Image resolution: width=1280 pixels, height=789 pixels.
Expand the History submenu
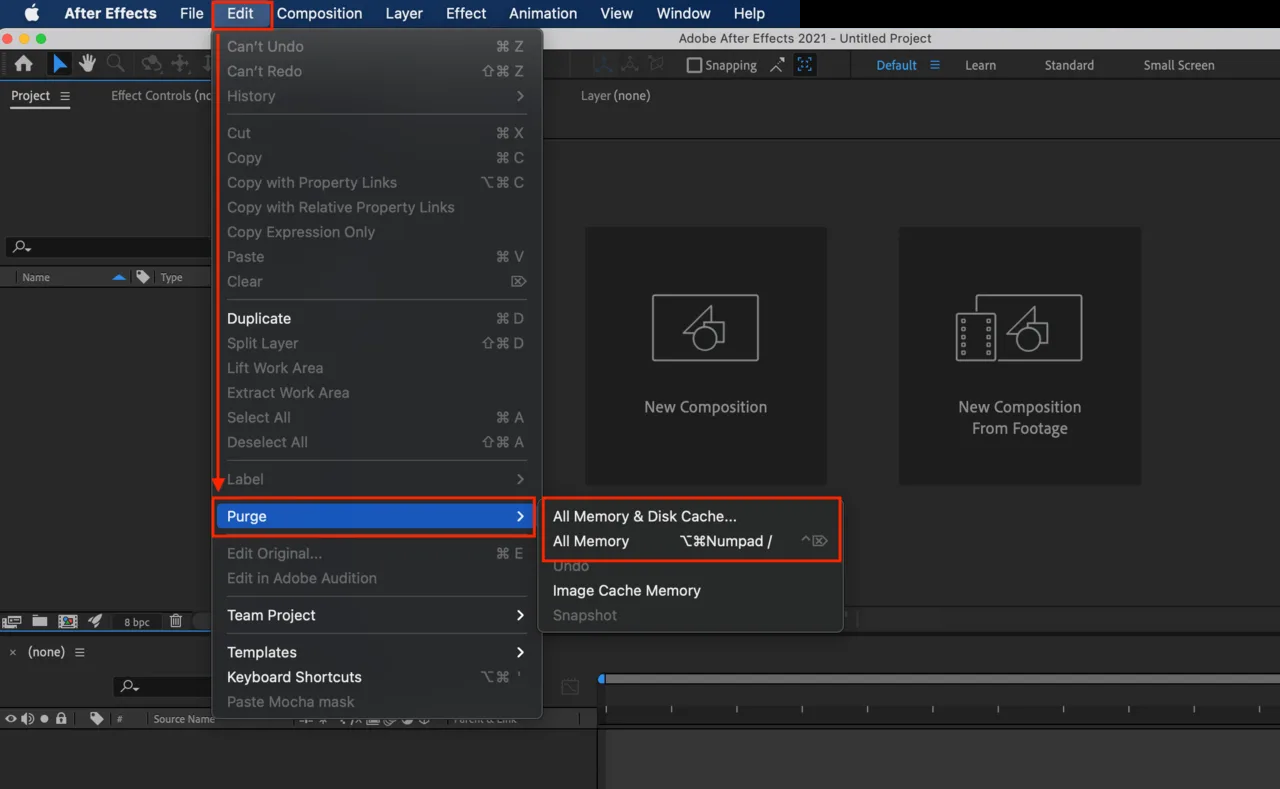(376, 96)
